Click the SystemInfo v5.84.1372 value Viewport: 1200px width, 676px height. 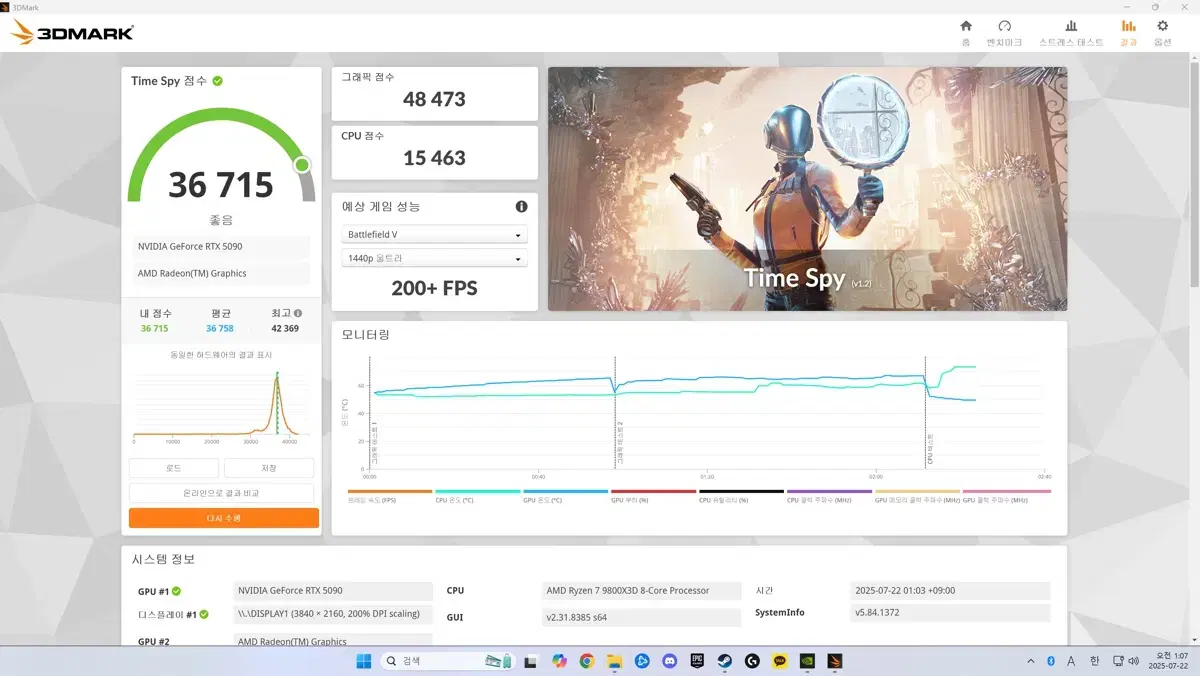pyautogui.click(x=950, y=613)
